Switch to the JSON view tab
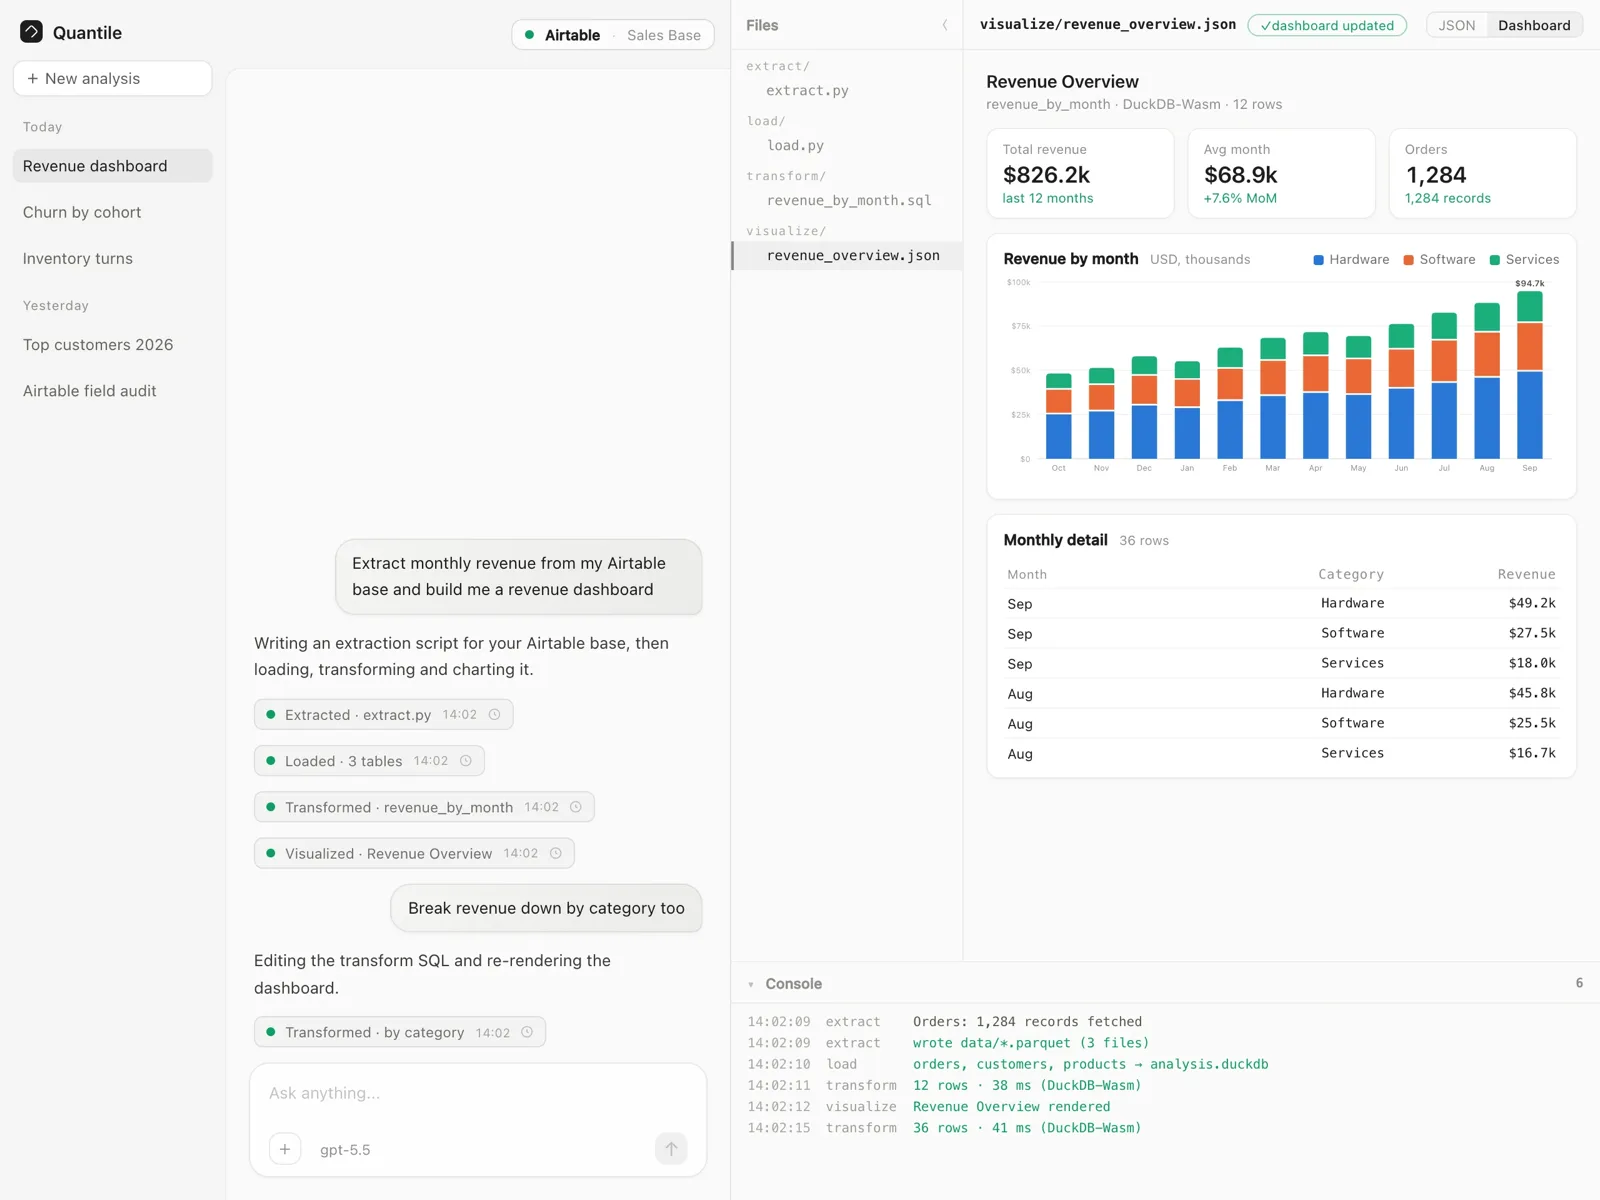The height and width of the screenshot is (1200, 1600). [1457, 25]
